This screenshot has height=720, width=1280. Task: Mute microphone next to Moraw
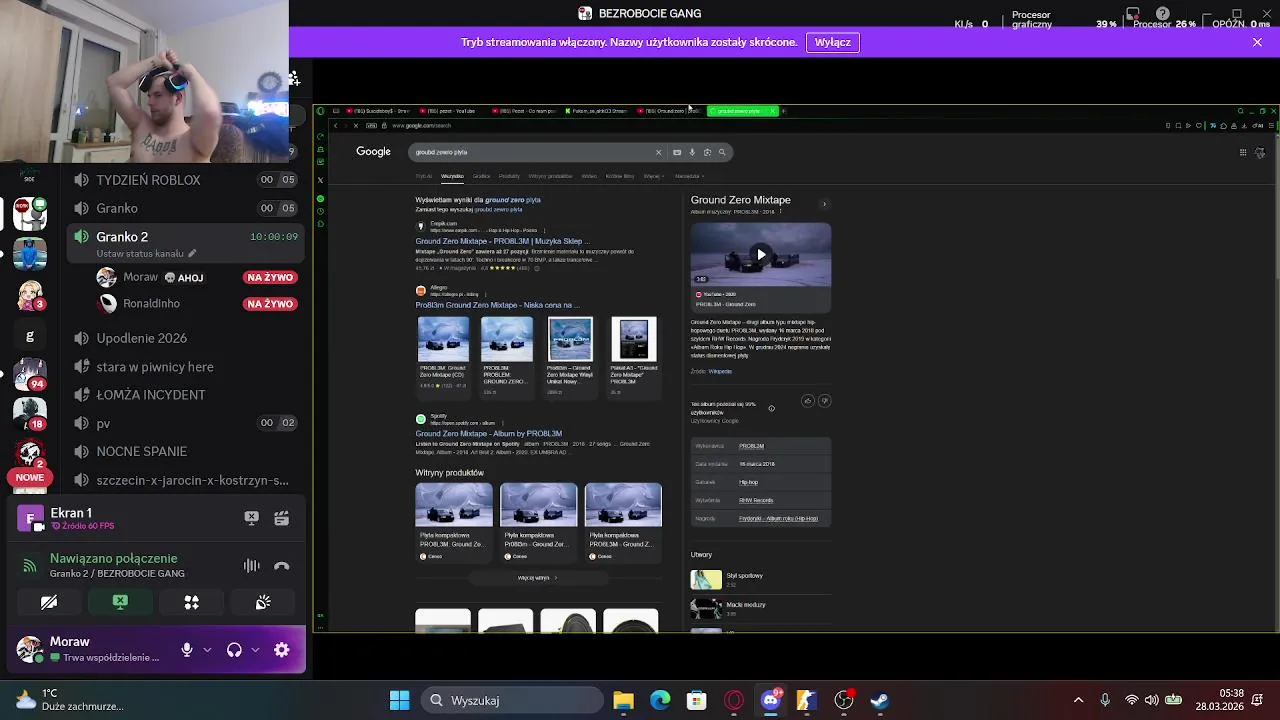coord(186,650)
